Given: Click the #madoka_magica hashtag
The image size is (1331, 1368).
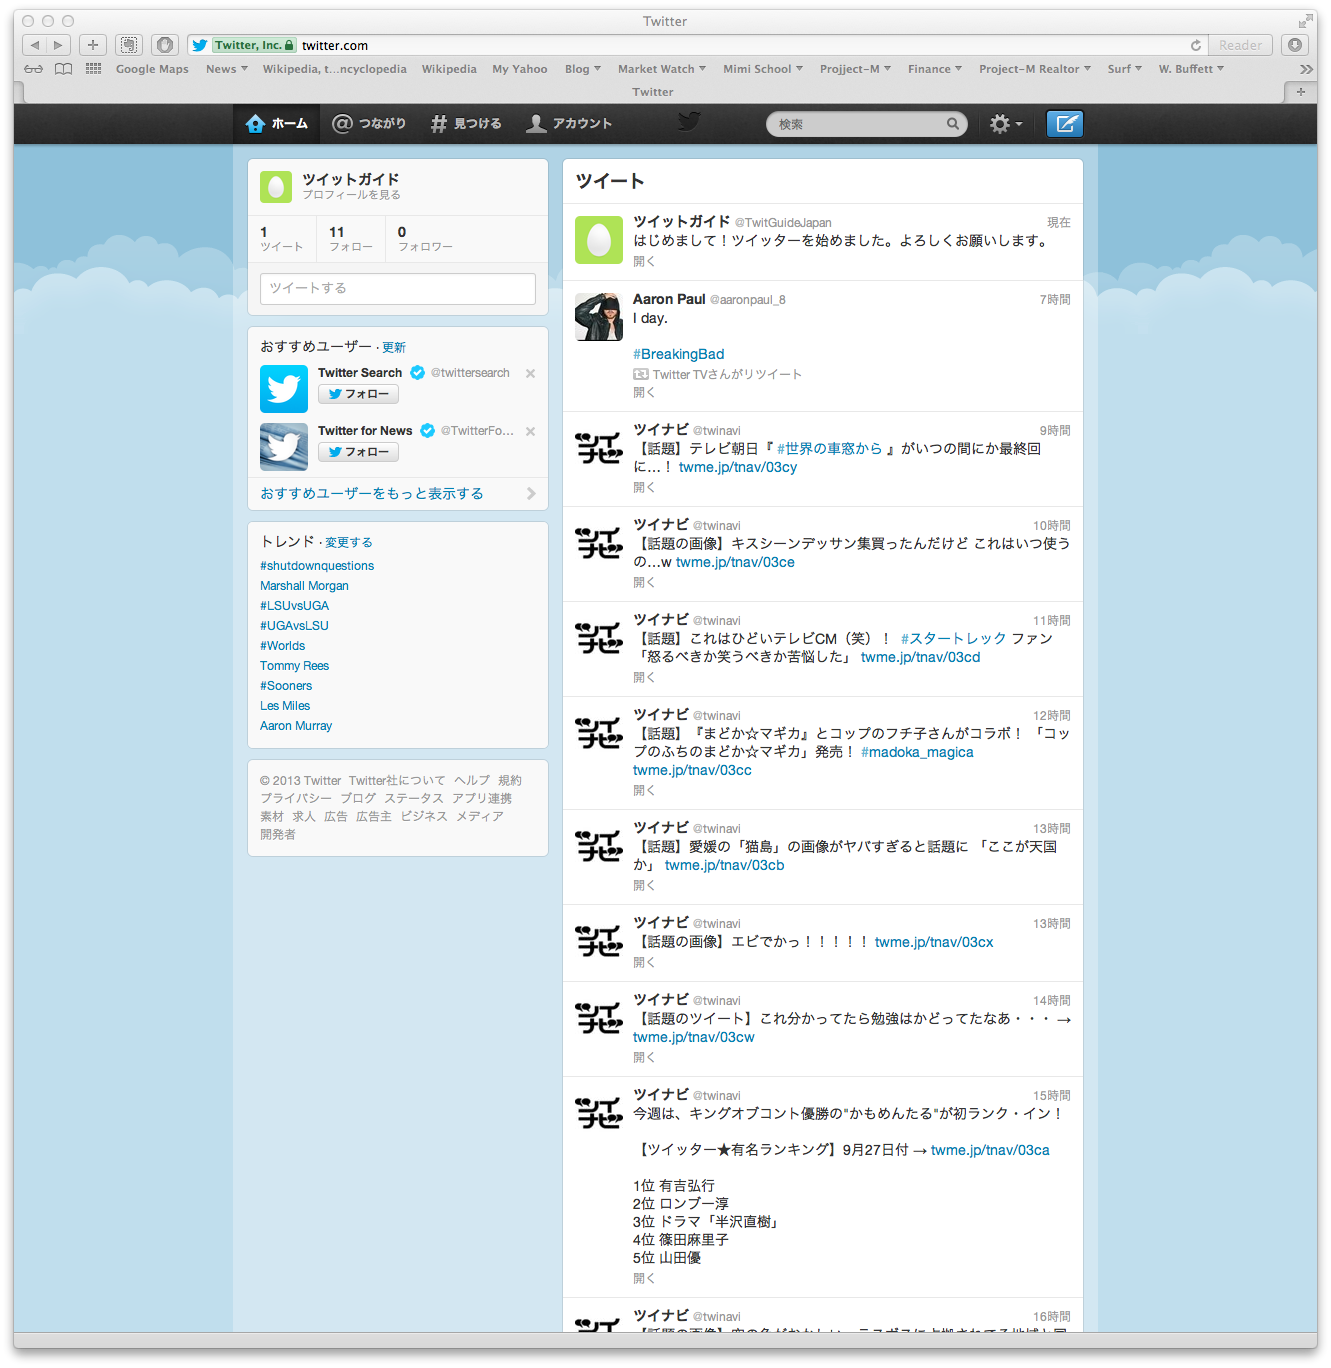Looking at the screenshot, I should click(x=917, y=752).
